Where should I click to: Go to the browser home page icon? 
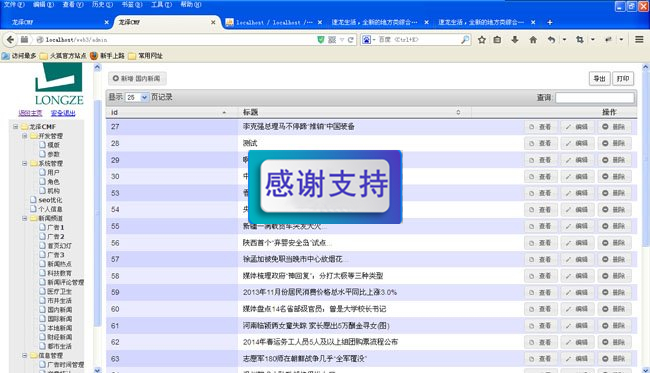point(533,40)
